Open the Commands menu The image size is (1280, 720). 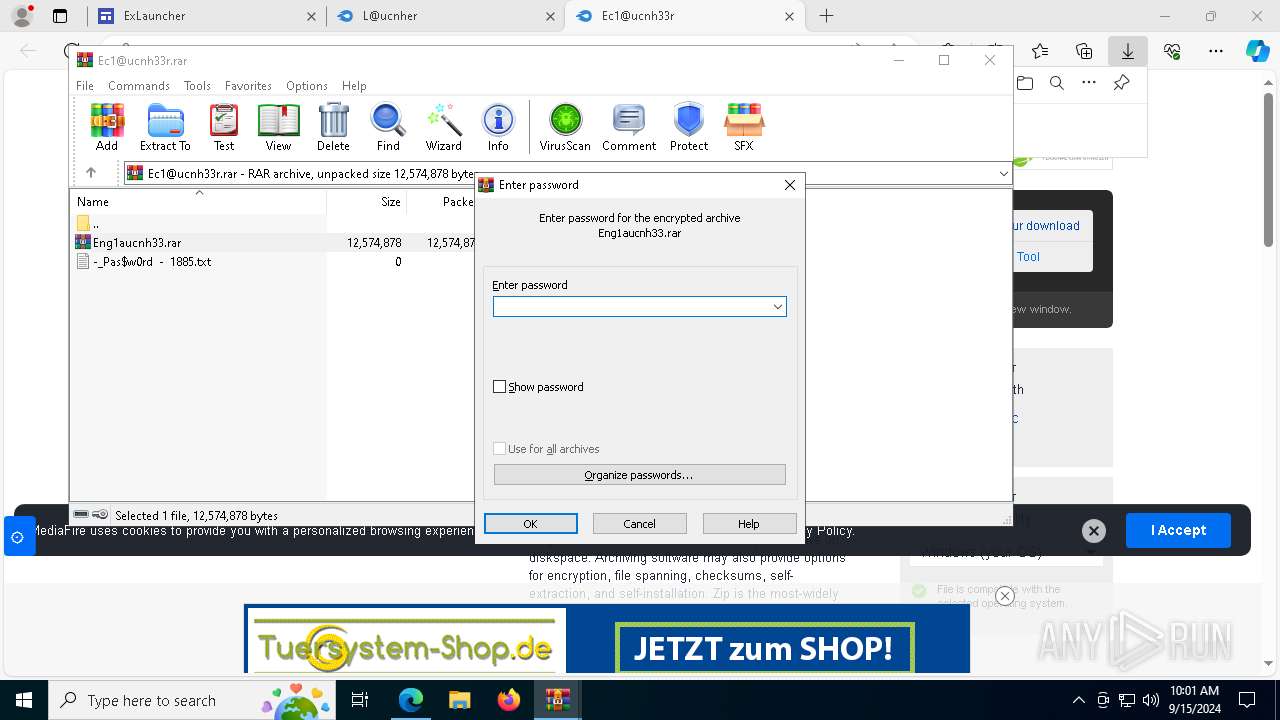click(x=139, y=86)
